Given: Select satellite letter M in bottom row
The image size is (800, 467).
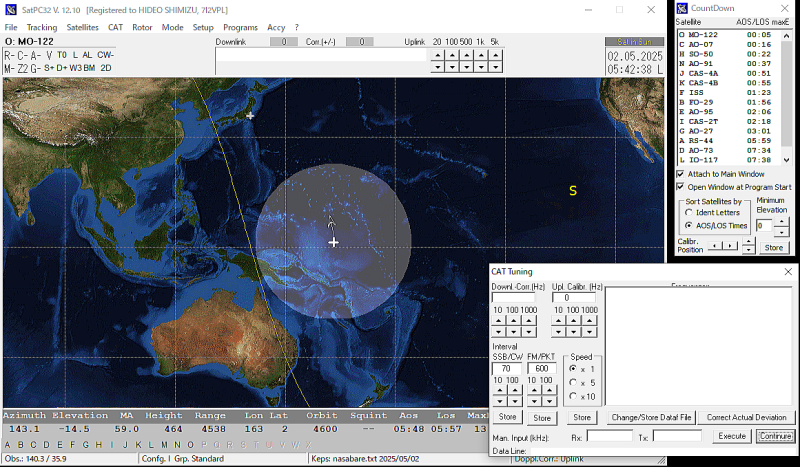Looking at the screenshot, I should pyautogui.click(x=164, y=445).
